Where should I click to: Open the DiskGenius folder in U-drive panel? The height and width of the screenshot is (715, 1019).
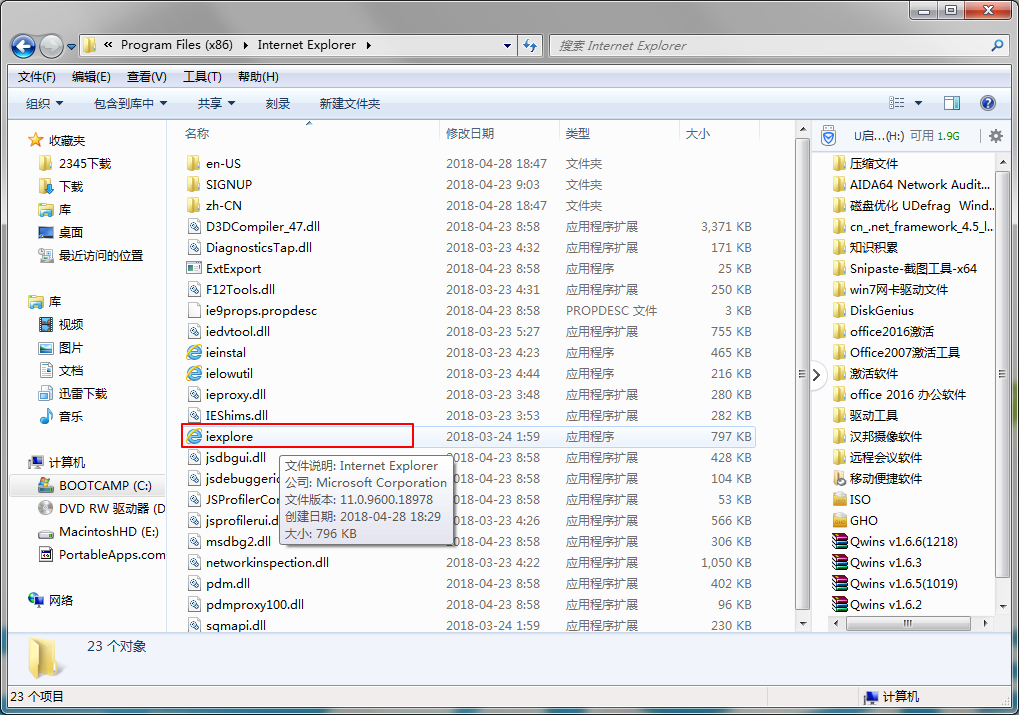[x=881, y=310]
